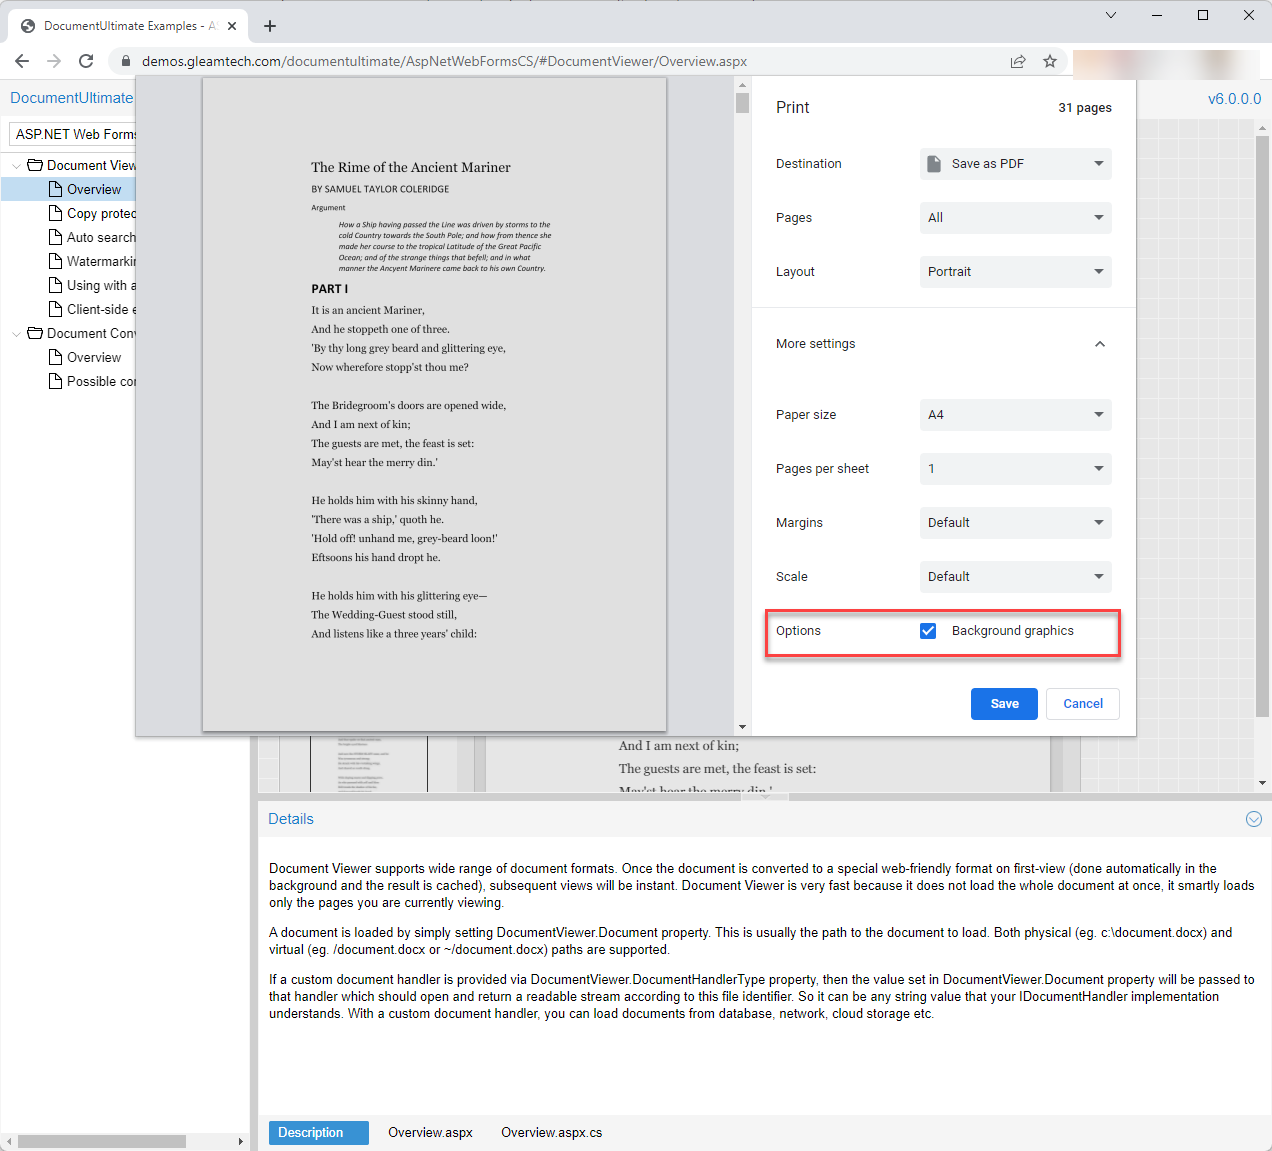Click the Copy protection page icon
The height and width of the screenshot is (1151, 1272).
(56, 213)
